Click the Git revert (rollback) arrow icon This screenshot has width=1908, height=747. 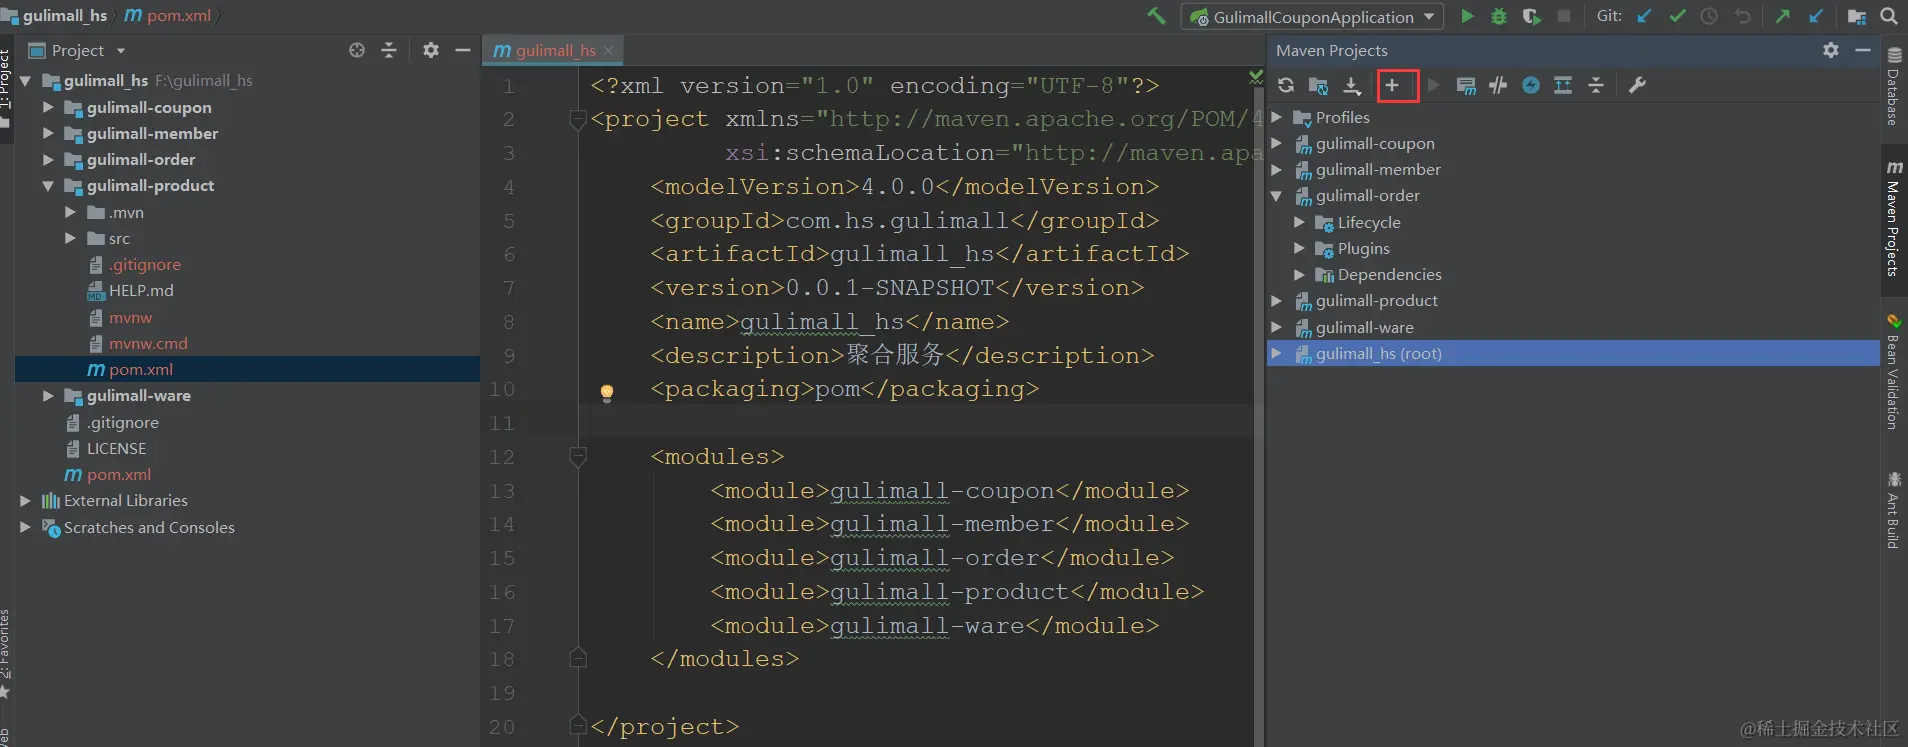point(1743,16)
